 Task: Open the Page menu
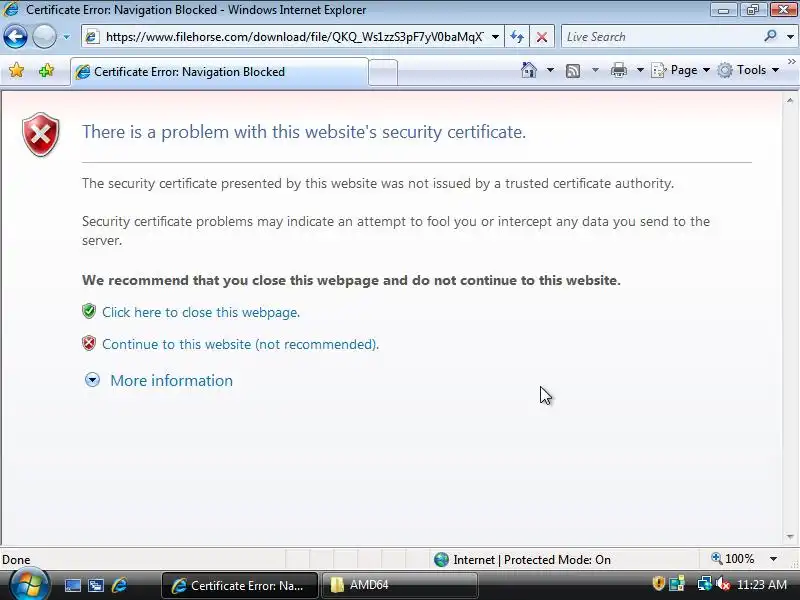pos(681,70)
